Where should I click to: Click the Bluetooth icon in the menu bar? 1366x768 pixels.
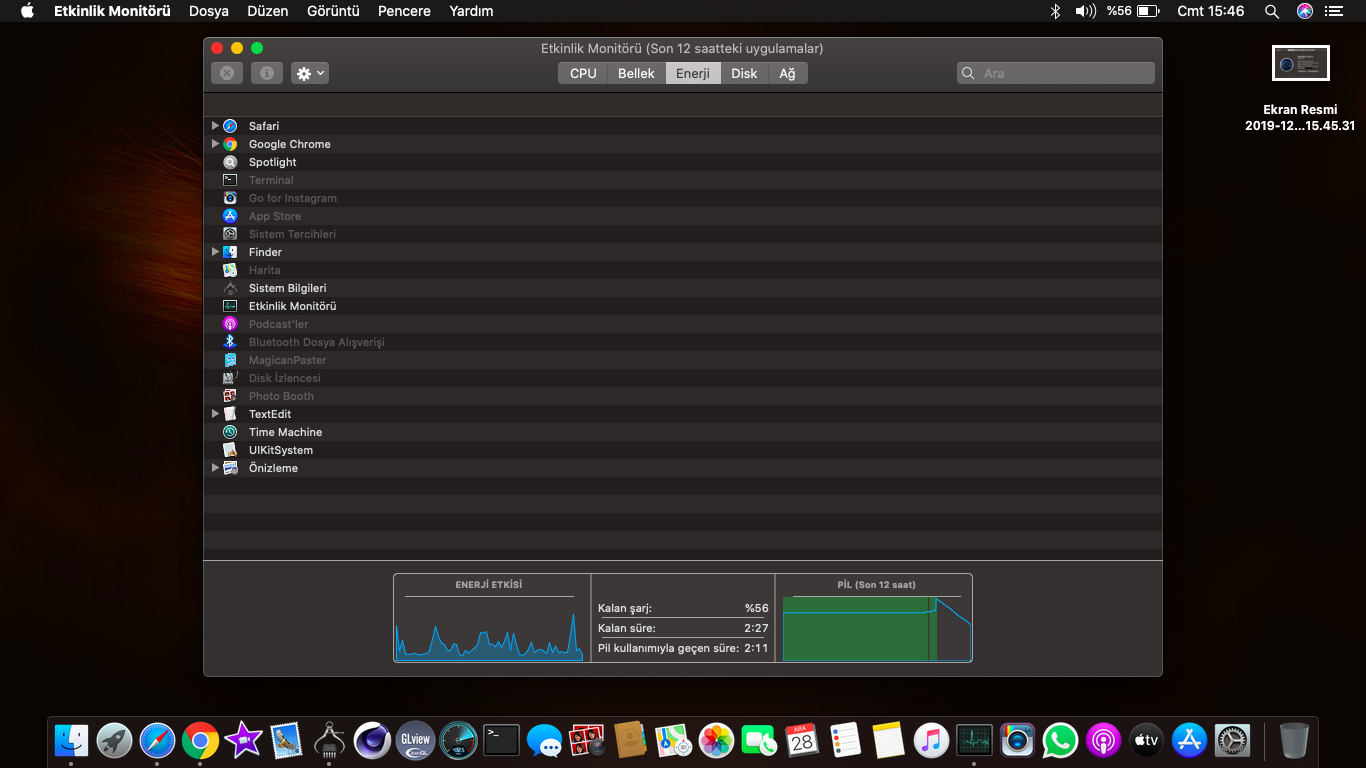click(x=1055, y=11)
